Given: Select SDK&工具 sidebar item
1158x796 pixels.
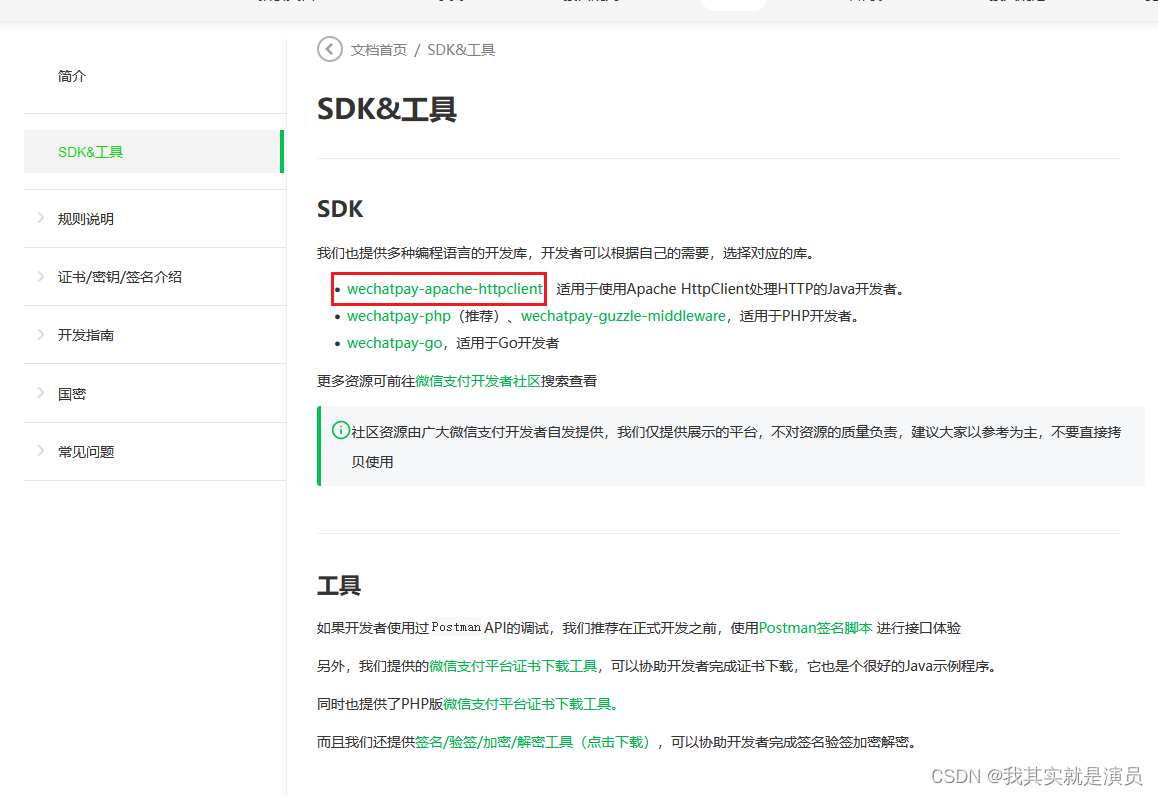Looking at the screenshot, I should [154, 152].
